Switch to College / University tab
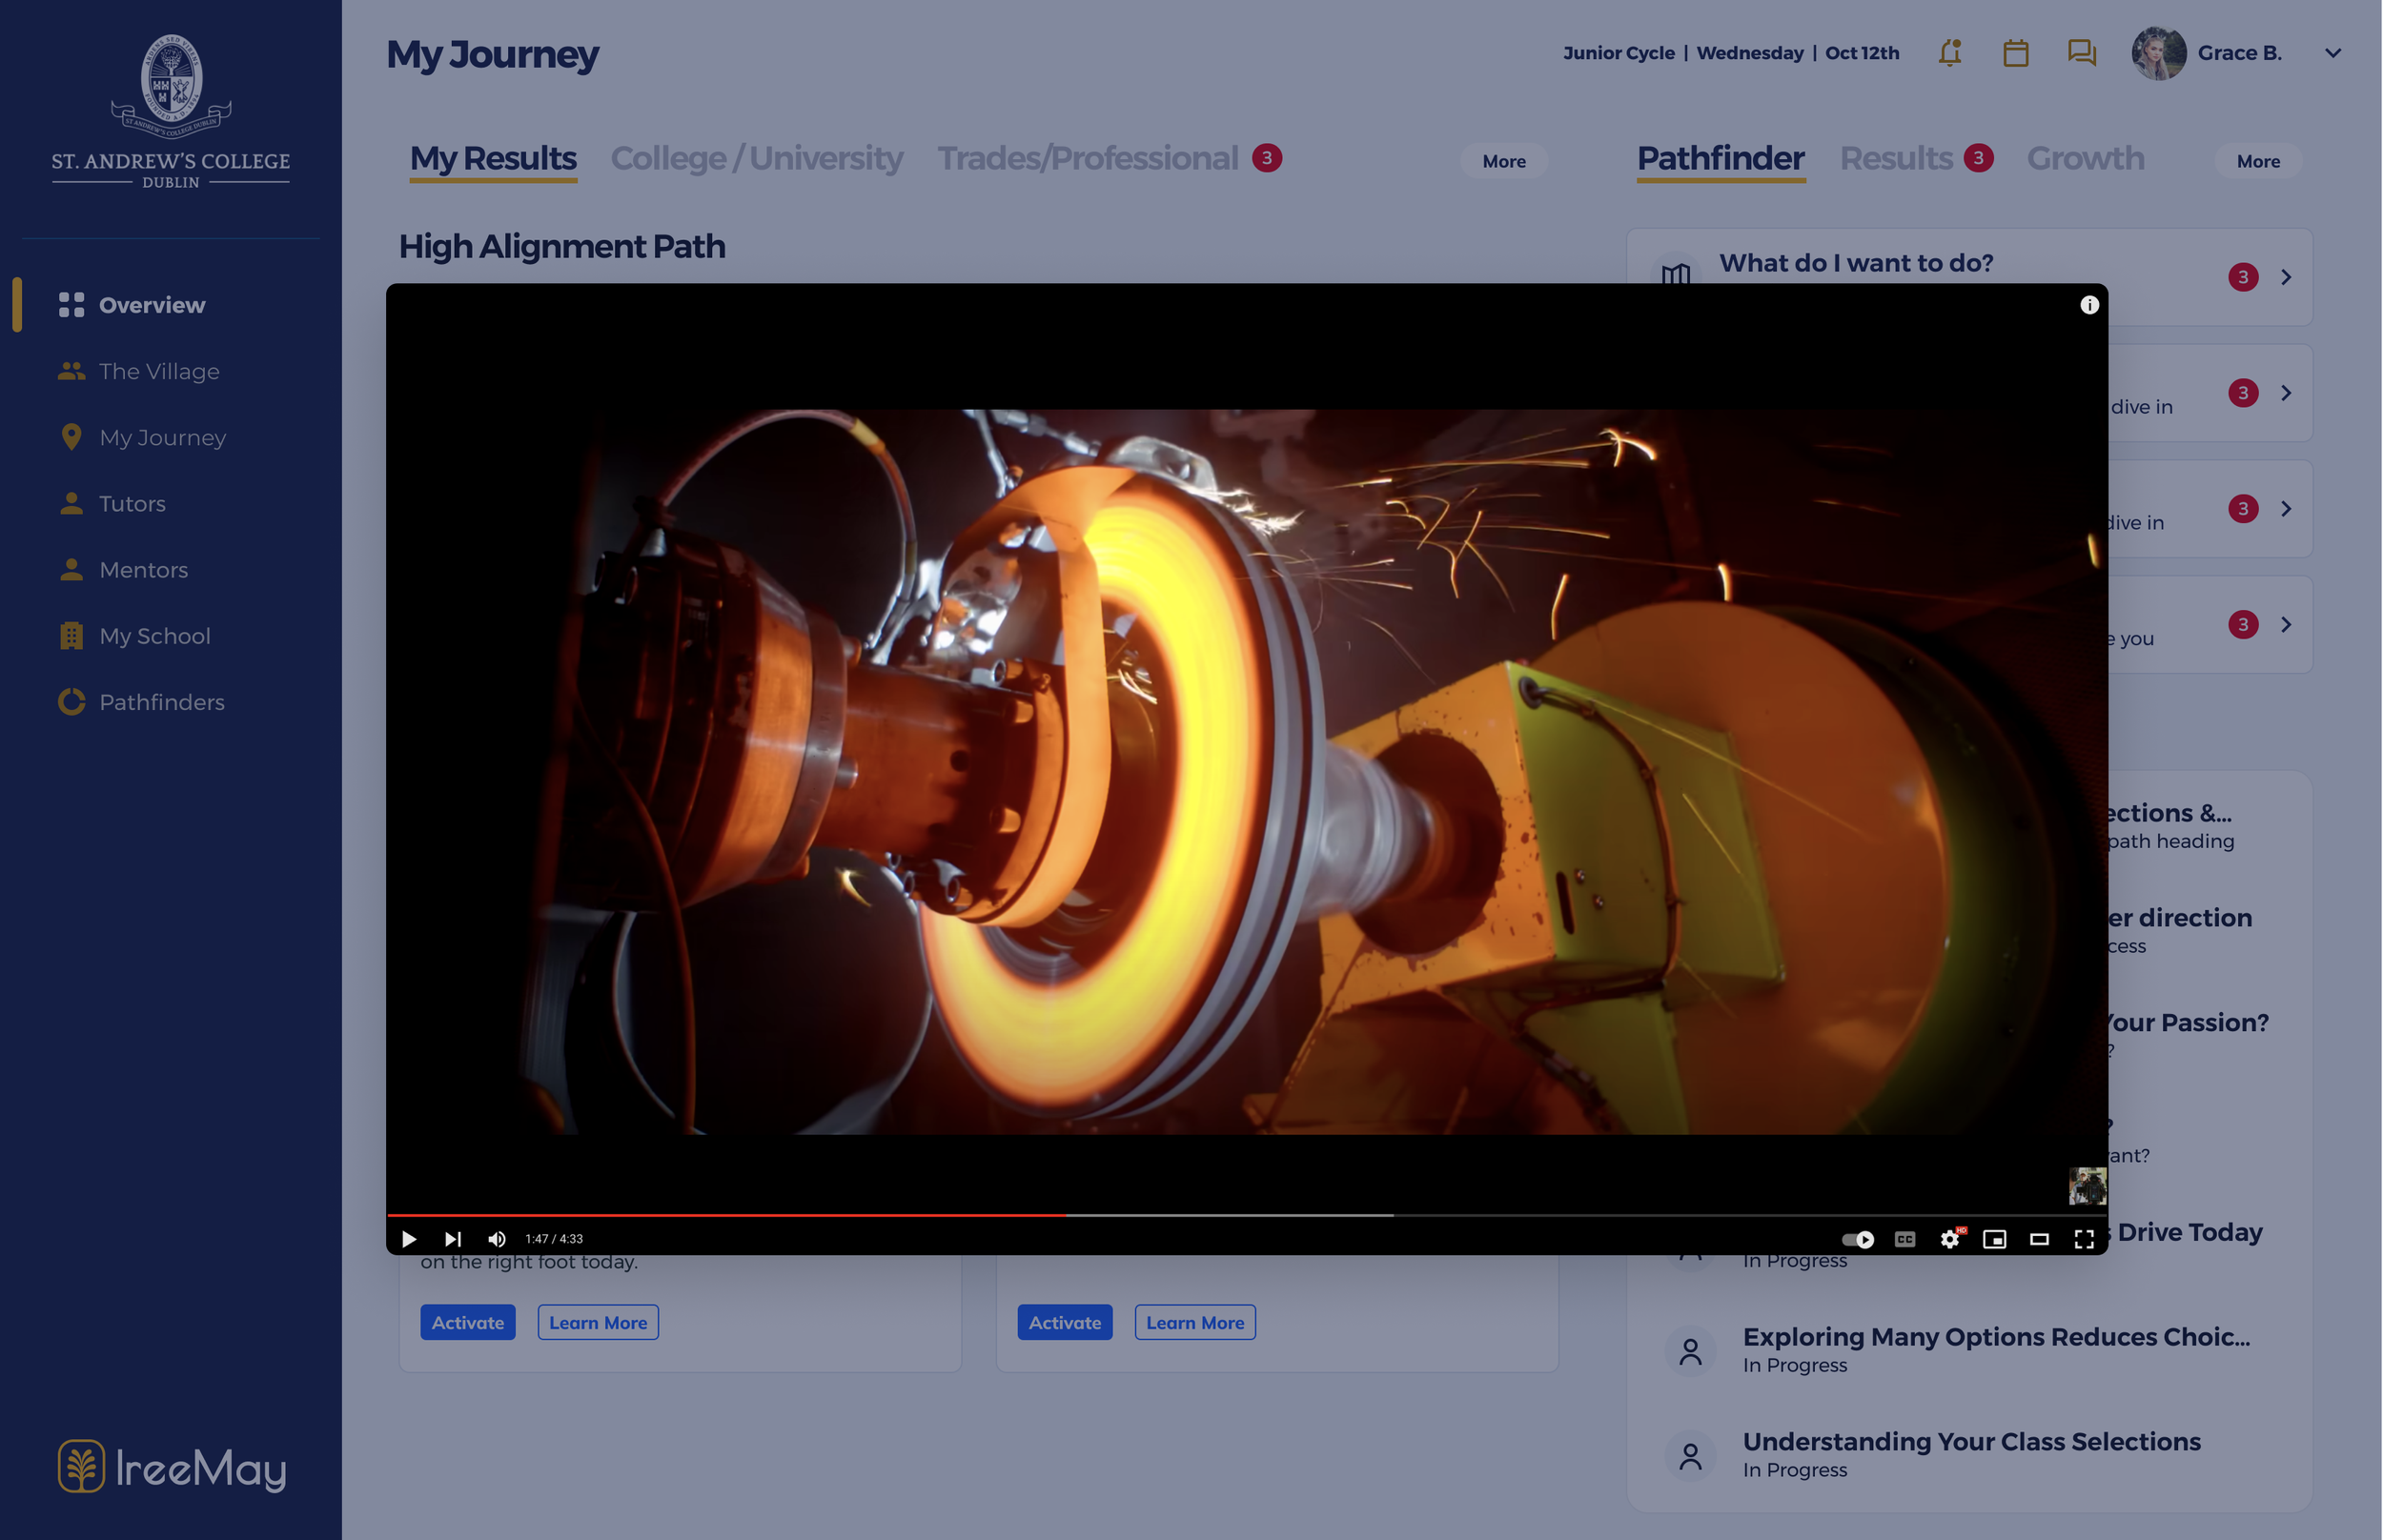Screen dimensions: 2383x1540 [x=756, y=159]
